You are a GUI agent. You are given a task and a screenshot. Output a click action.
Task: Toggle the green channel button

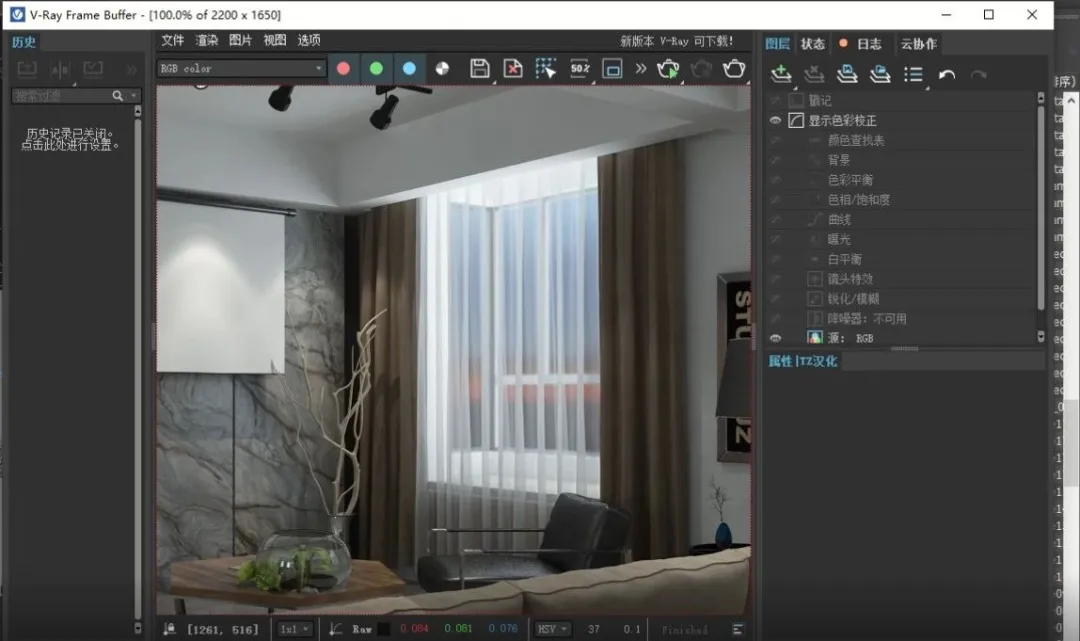[376, 68]
